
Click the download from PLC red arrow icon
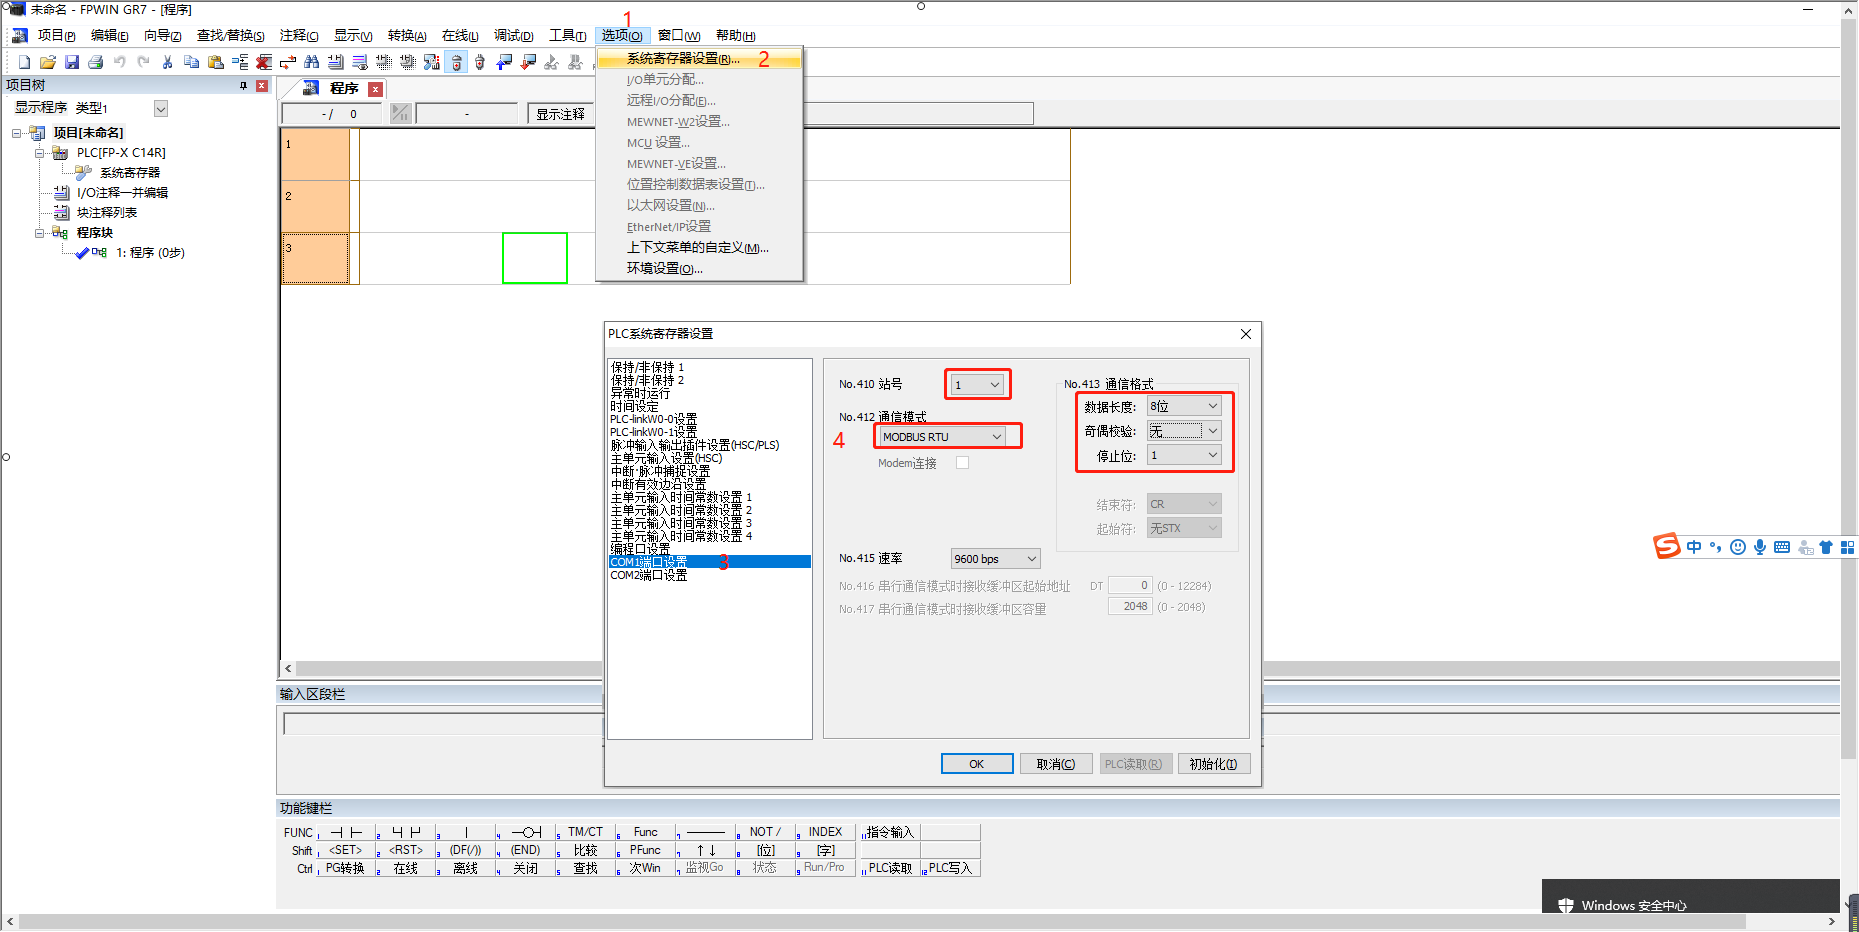[x=528, y=62]
